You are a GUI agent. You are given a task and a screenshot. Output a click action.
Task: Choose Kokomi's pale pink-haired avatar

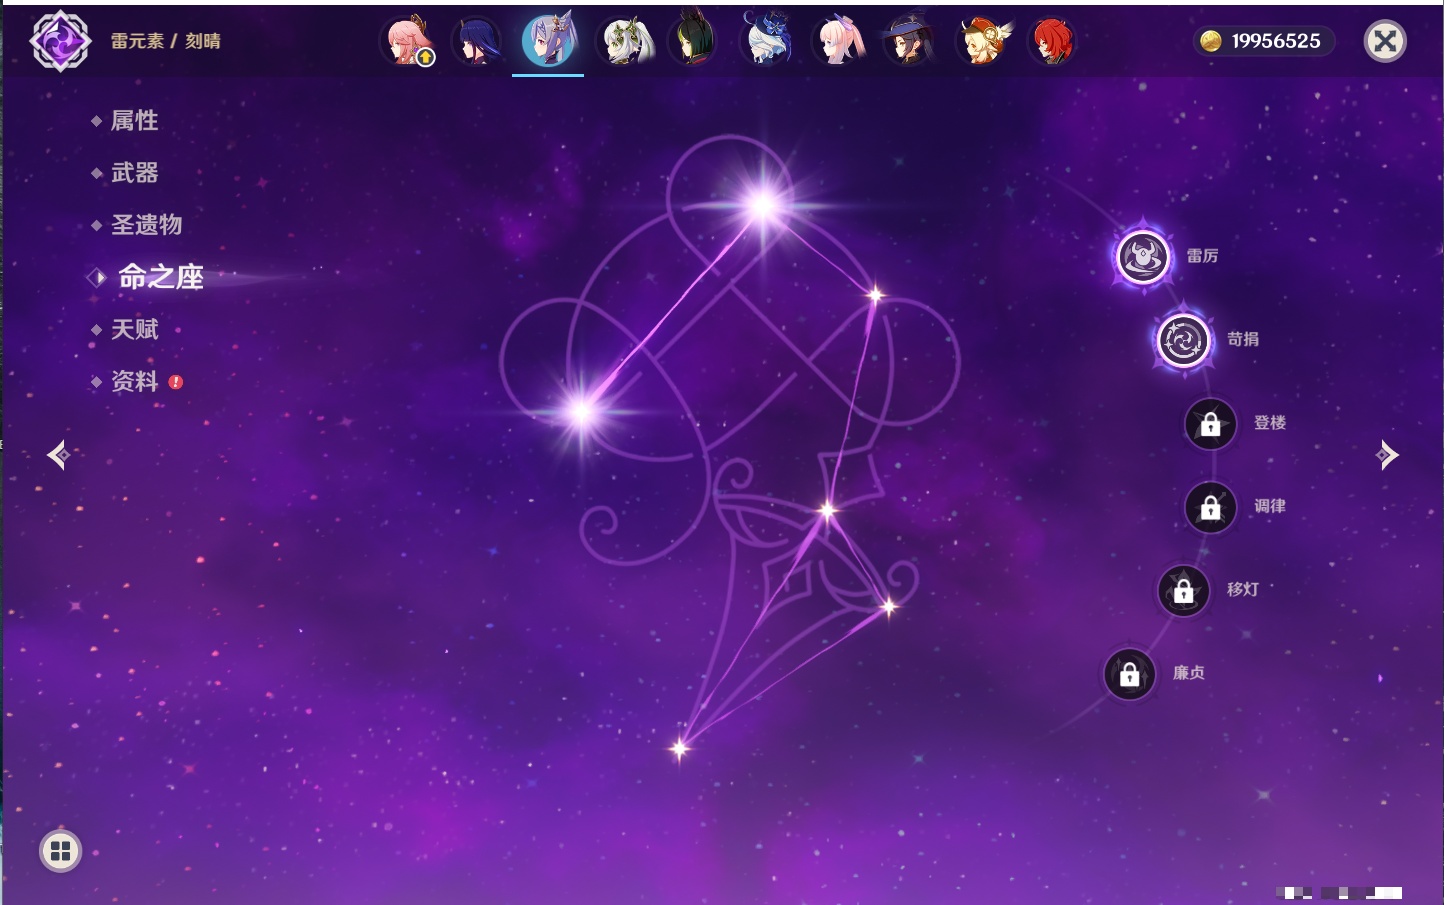838,41
